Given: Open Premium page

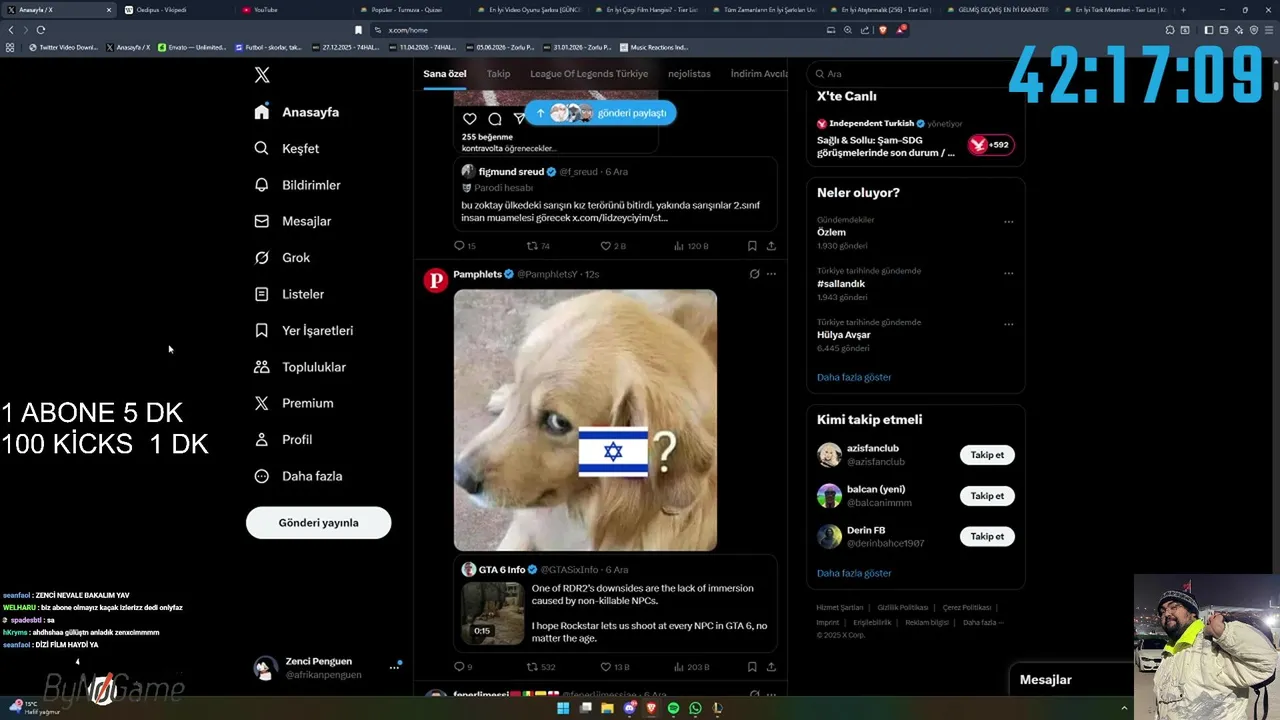Looking at the screenshot, I should pos(293,403).
